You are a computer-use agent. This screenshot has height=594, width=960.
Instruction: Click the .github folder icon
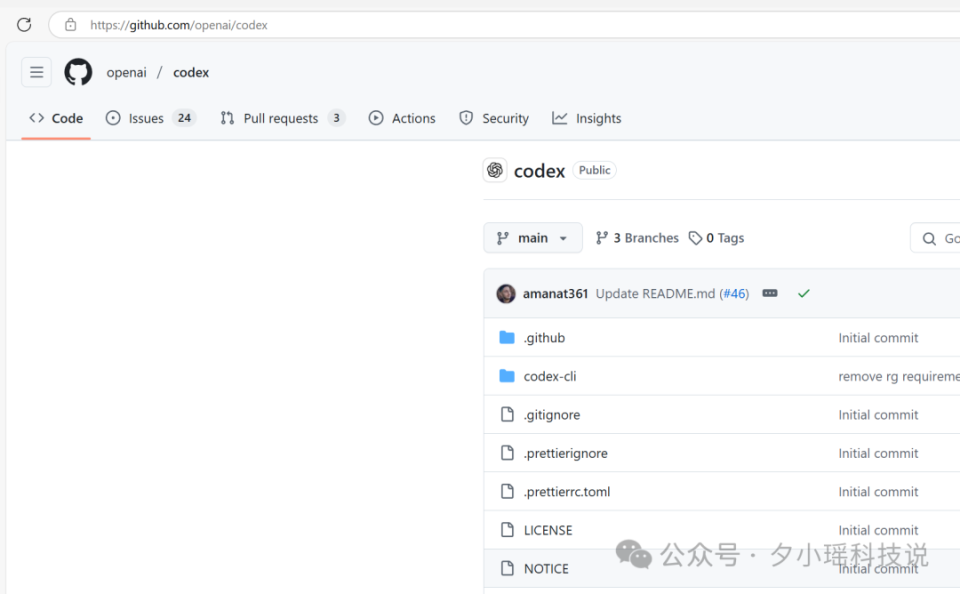(507, 337)
